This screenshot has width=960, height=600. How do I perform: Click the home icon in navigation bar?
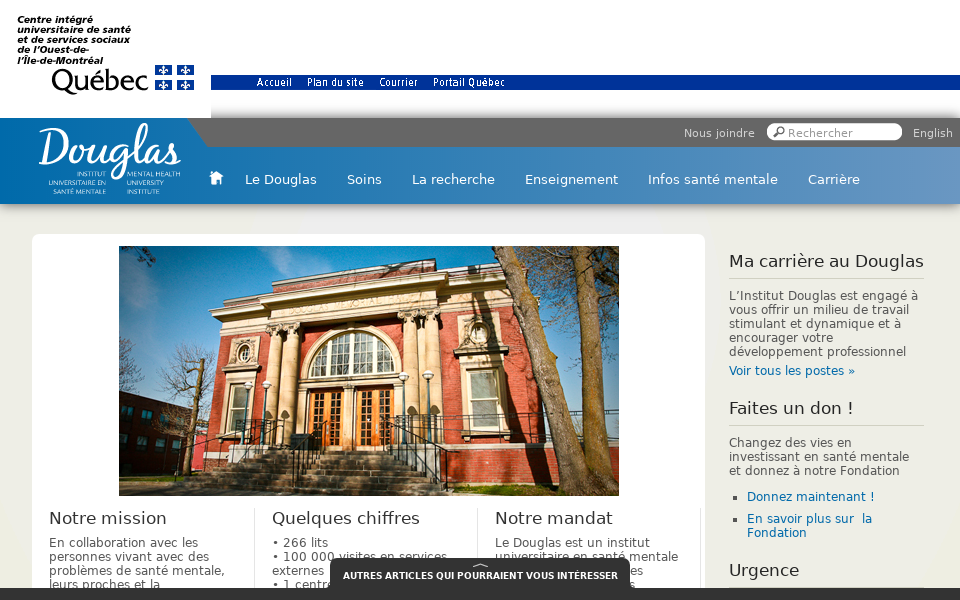pyautogui.click(x=216, y=176)
